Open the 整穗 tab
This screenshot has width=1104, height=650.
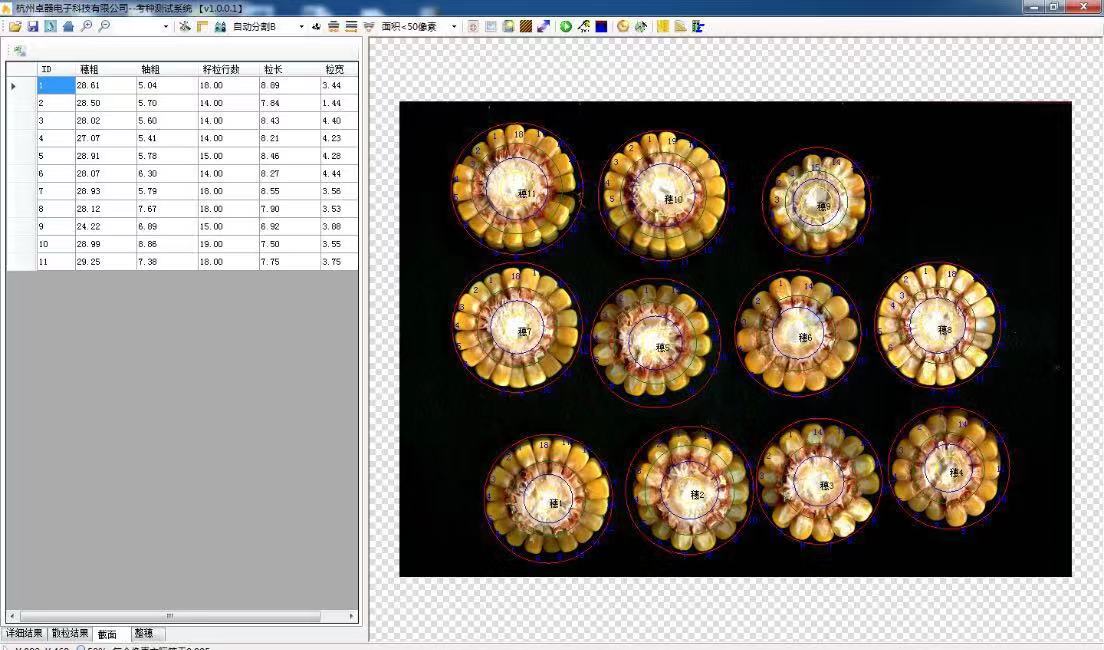click(x=144, y=633)
